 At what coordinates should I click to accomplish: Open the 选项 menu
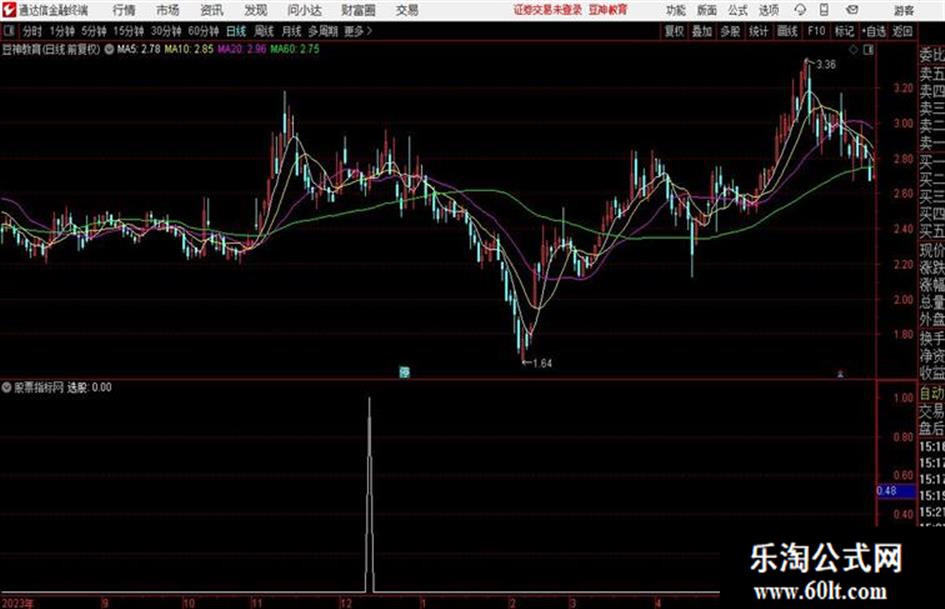[x=768, y=10]
